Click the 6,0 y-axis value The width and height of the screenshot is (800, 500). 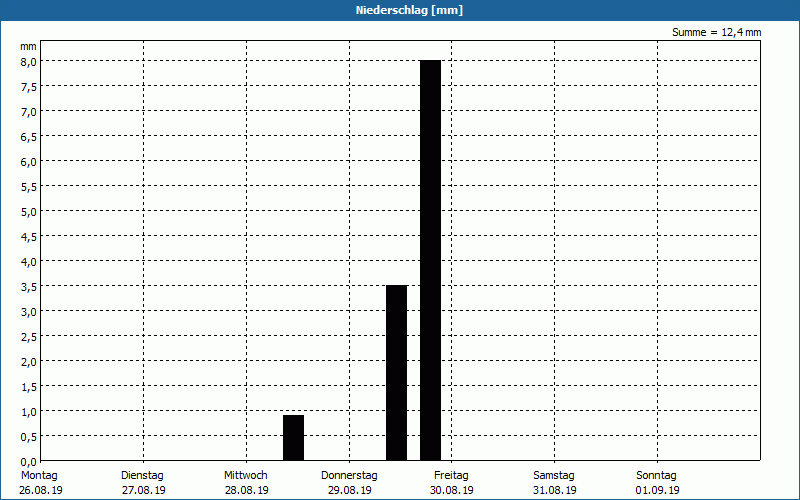(29, 162)
